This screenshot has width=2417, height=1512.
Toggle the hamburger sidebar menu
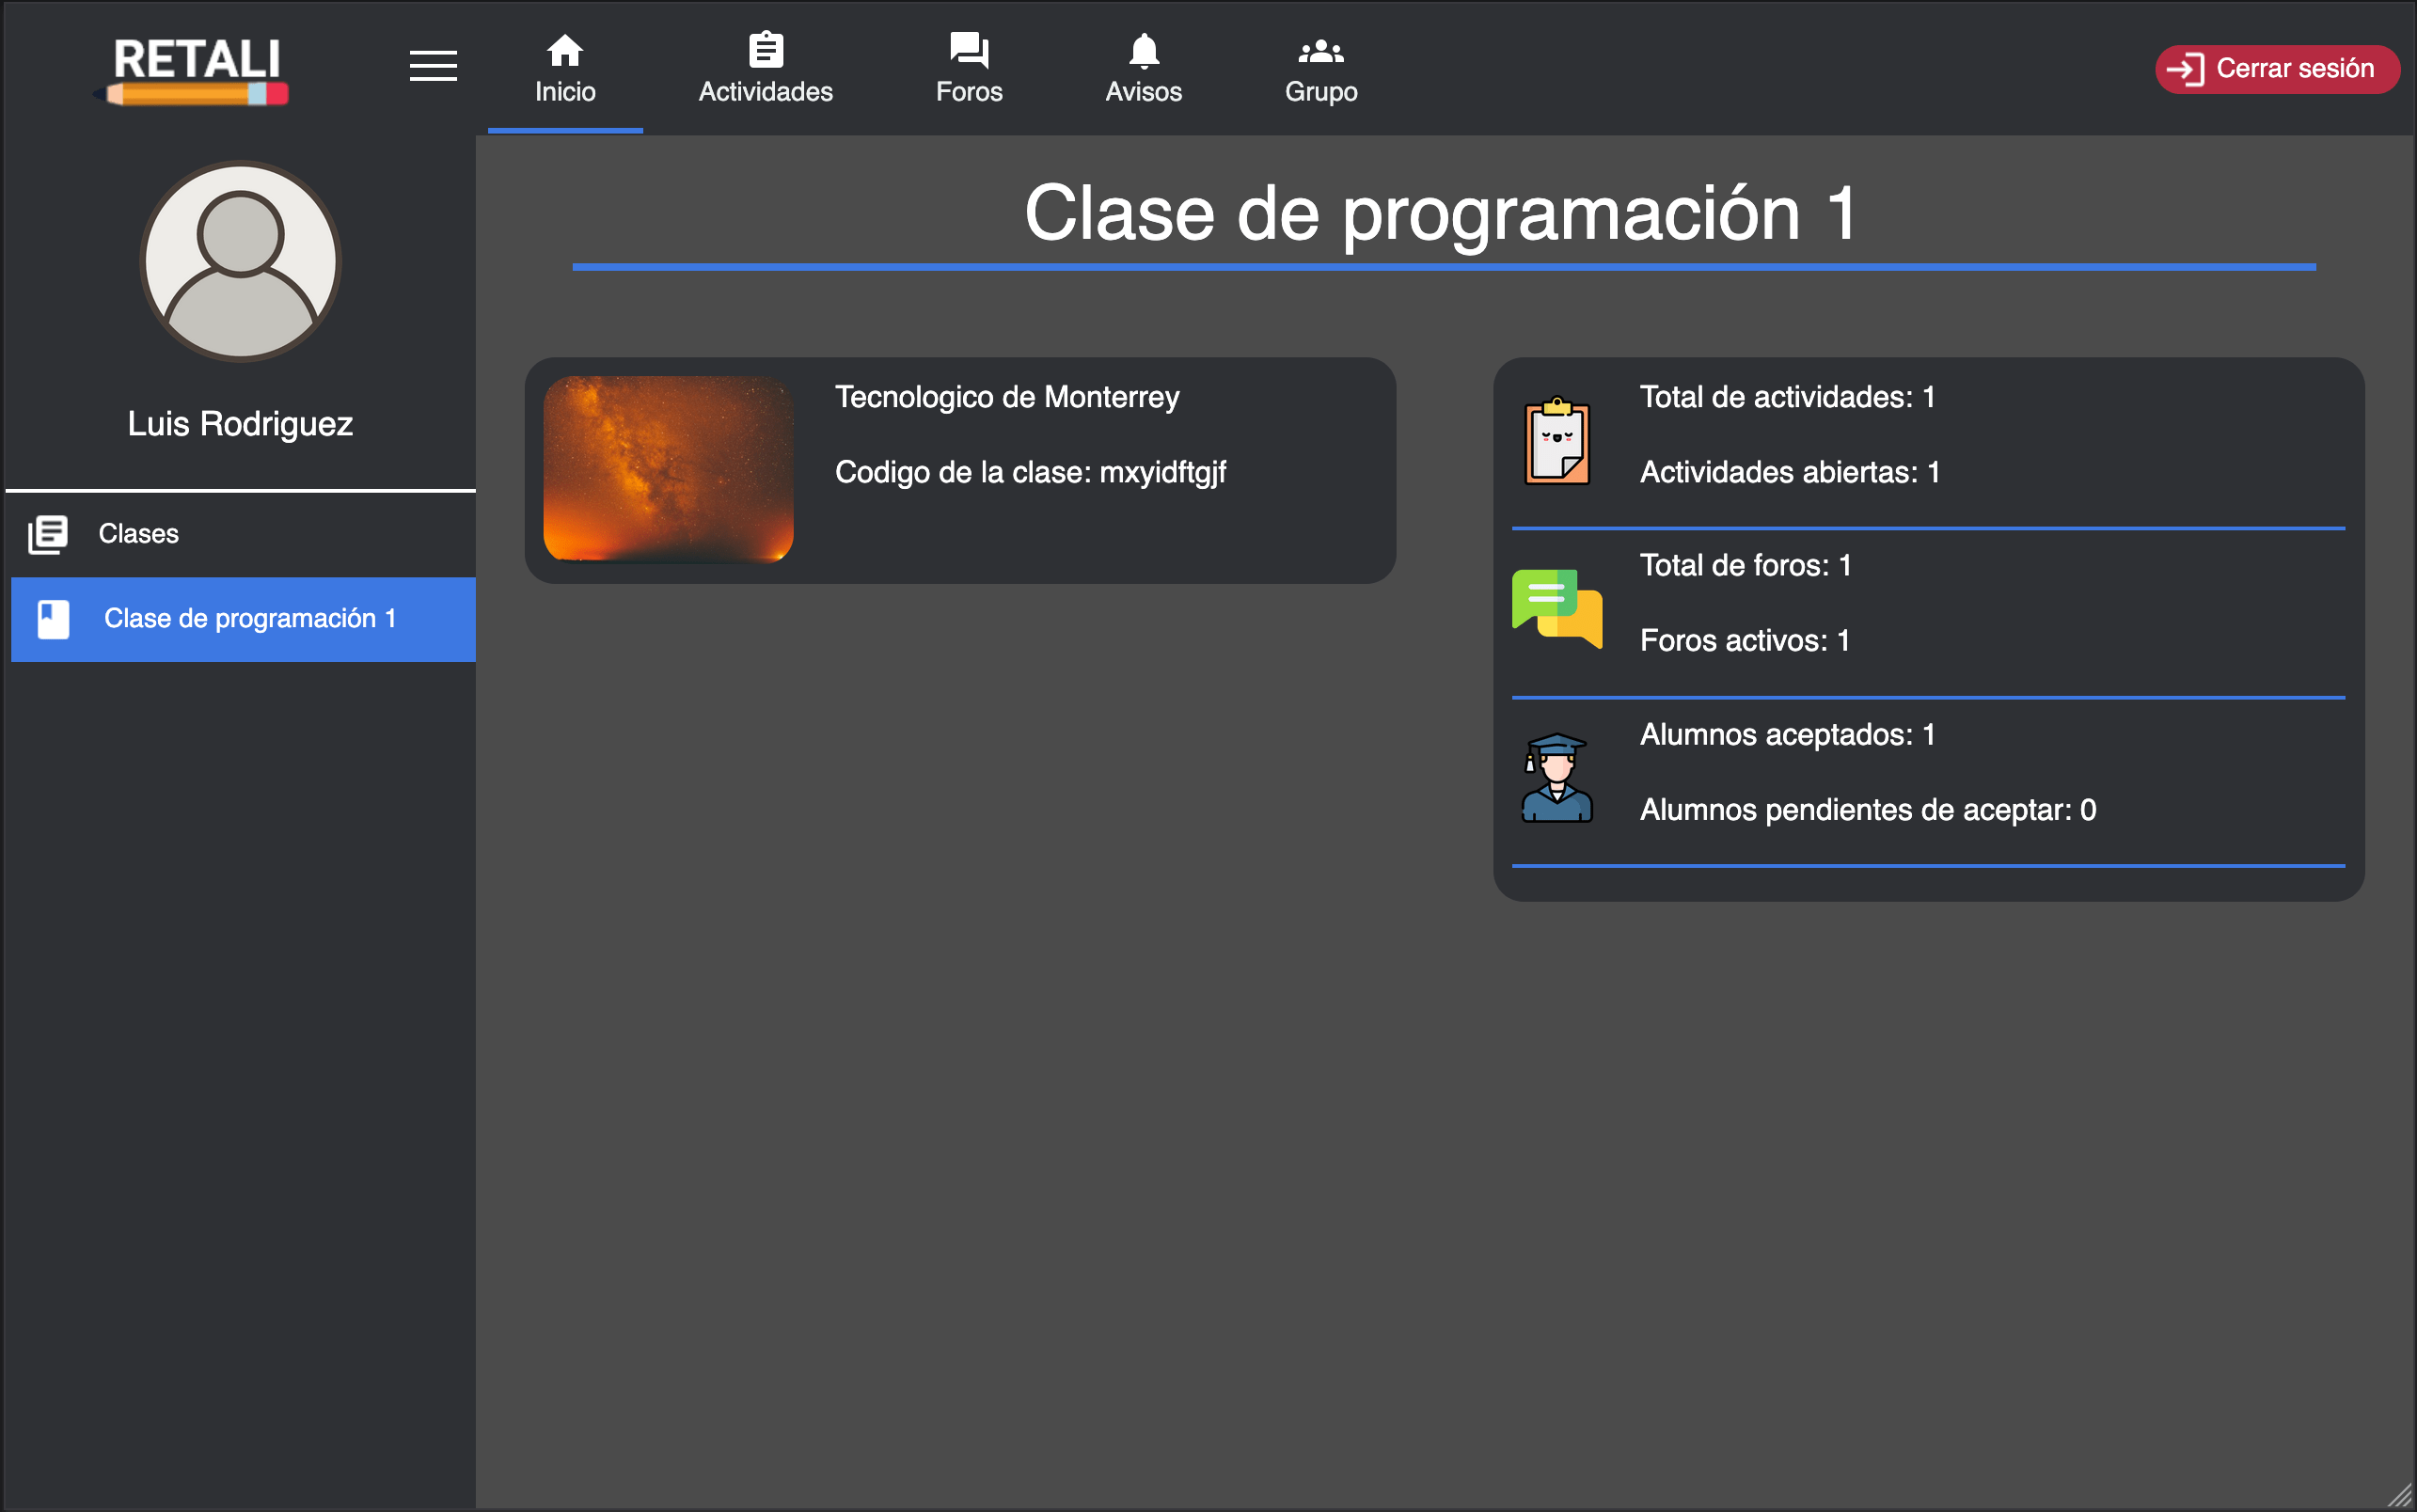point(433,66)
